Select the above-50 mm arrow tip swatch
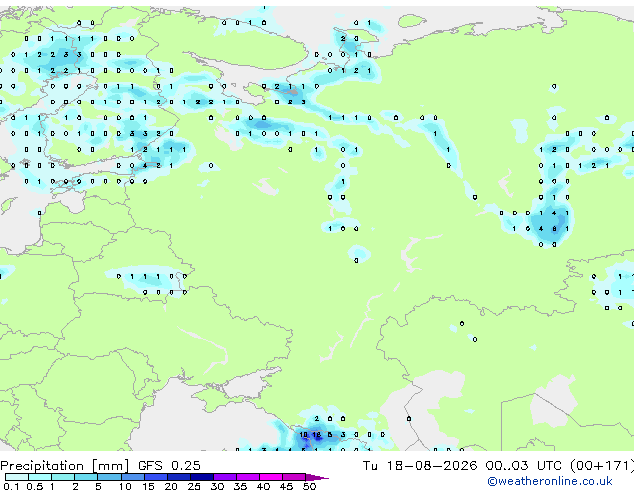 point(317,477)
